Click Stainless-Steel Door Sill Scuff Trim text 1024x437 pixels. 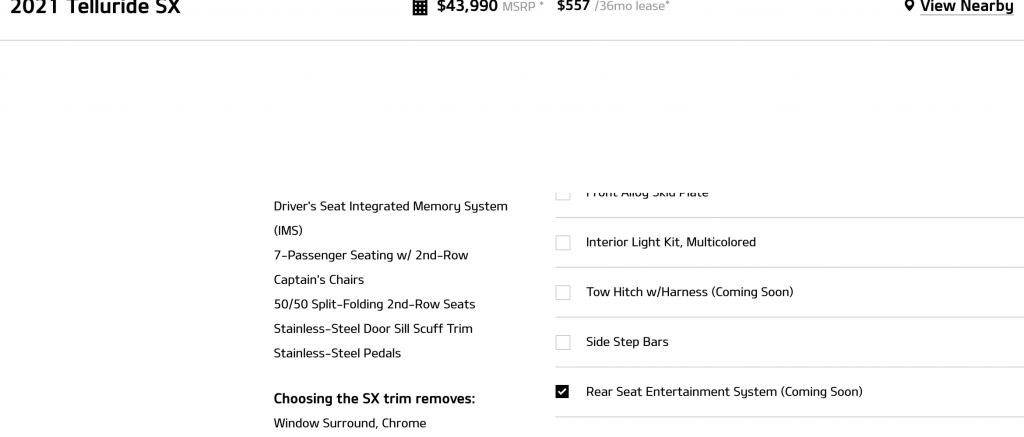(x=373, y=329)
